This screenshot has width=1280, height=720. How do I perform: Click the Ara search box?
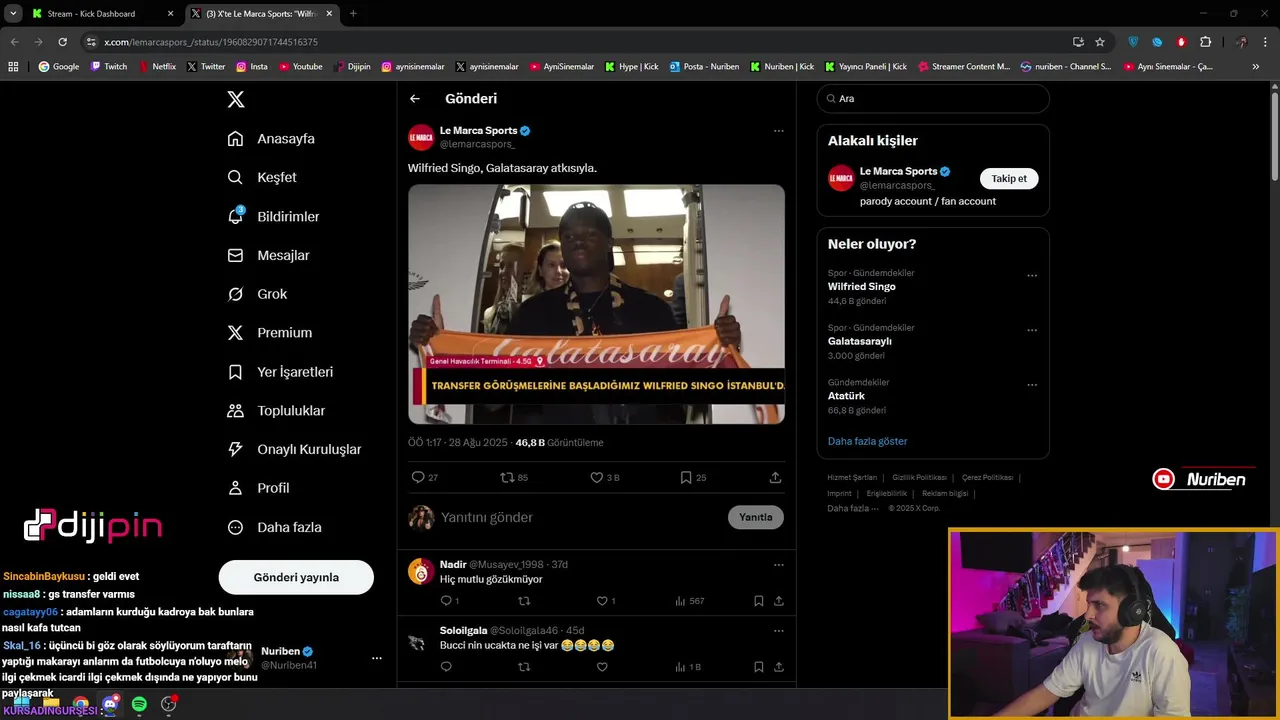tap(933, 99)
